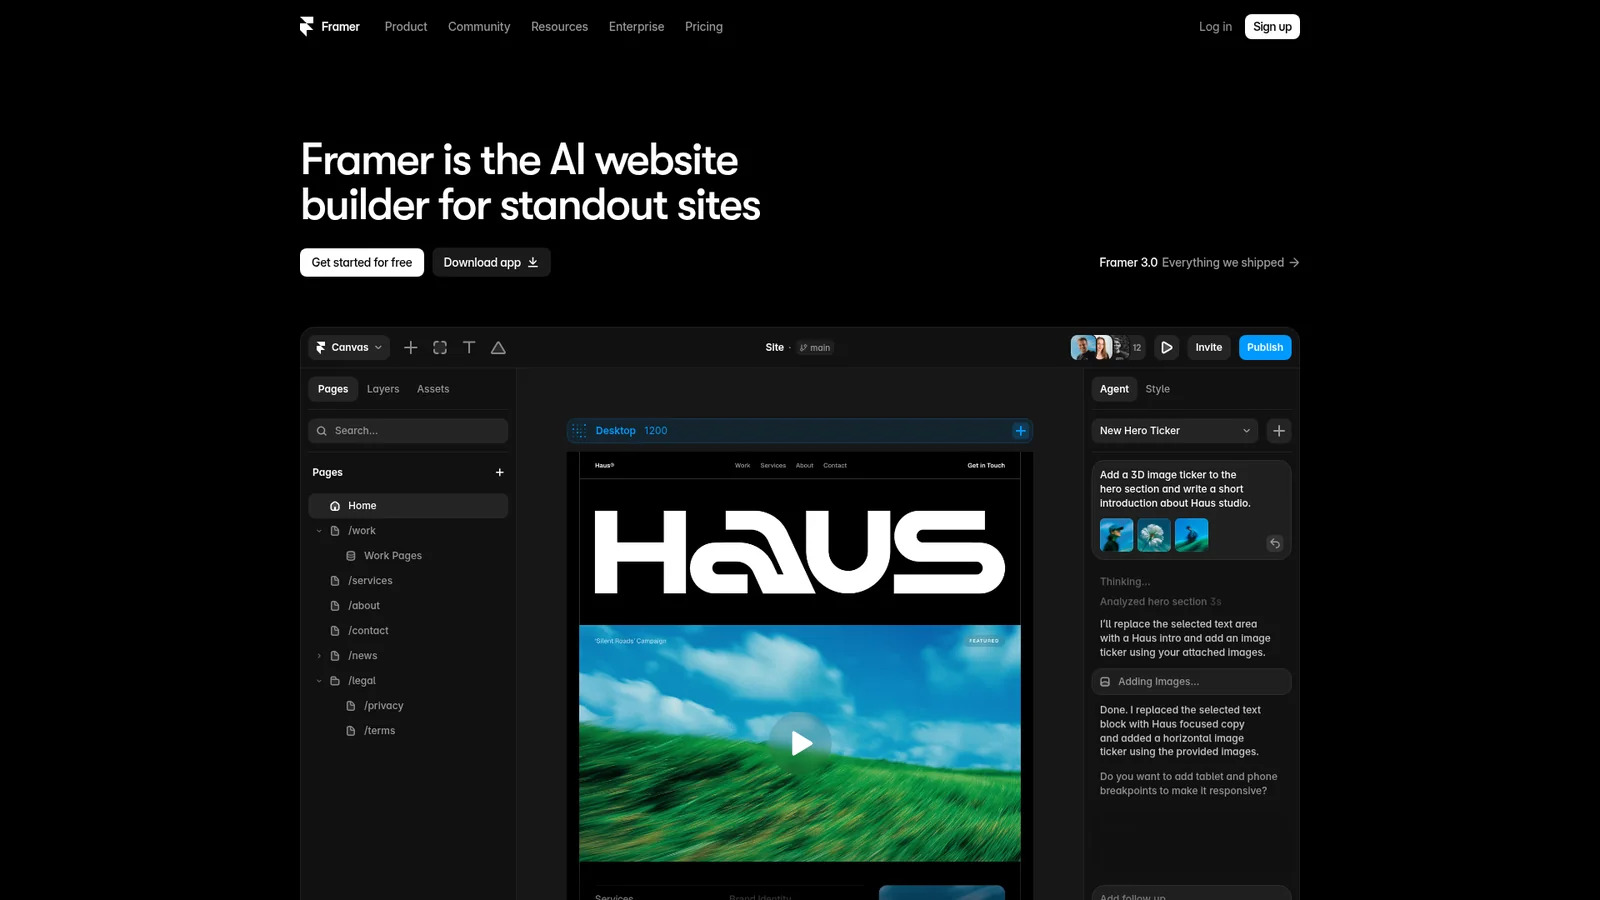Select the /legal folder row
This screenshot has width=1600, height=900.
click(x=408, y=681)
